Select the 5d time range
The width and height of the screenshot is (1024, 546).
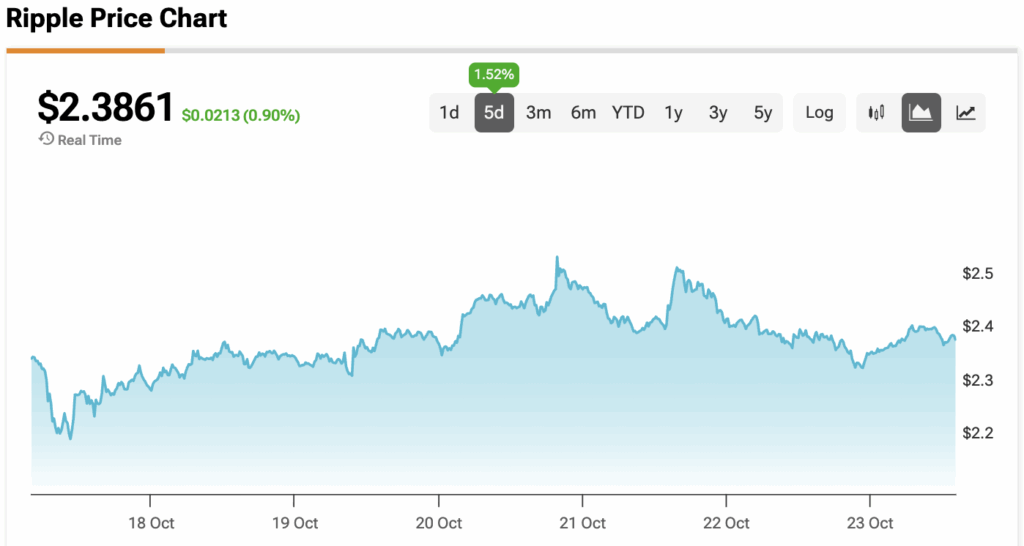click(x=494, y=113)
